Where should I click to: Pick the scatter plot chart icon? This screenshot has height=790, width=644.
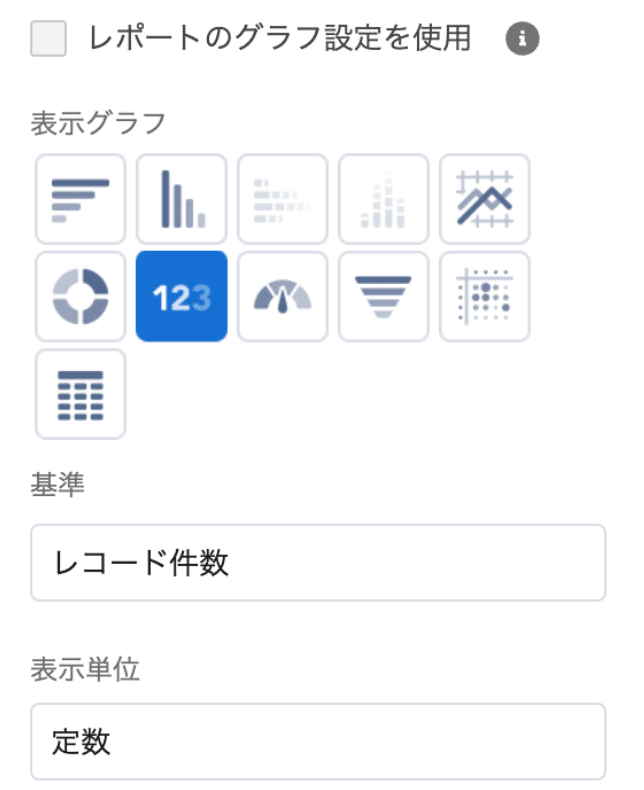pyautogui.click(x=484, y=297)
